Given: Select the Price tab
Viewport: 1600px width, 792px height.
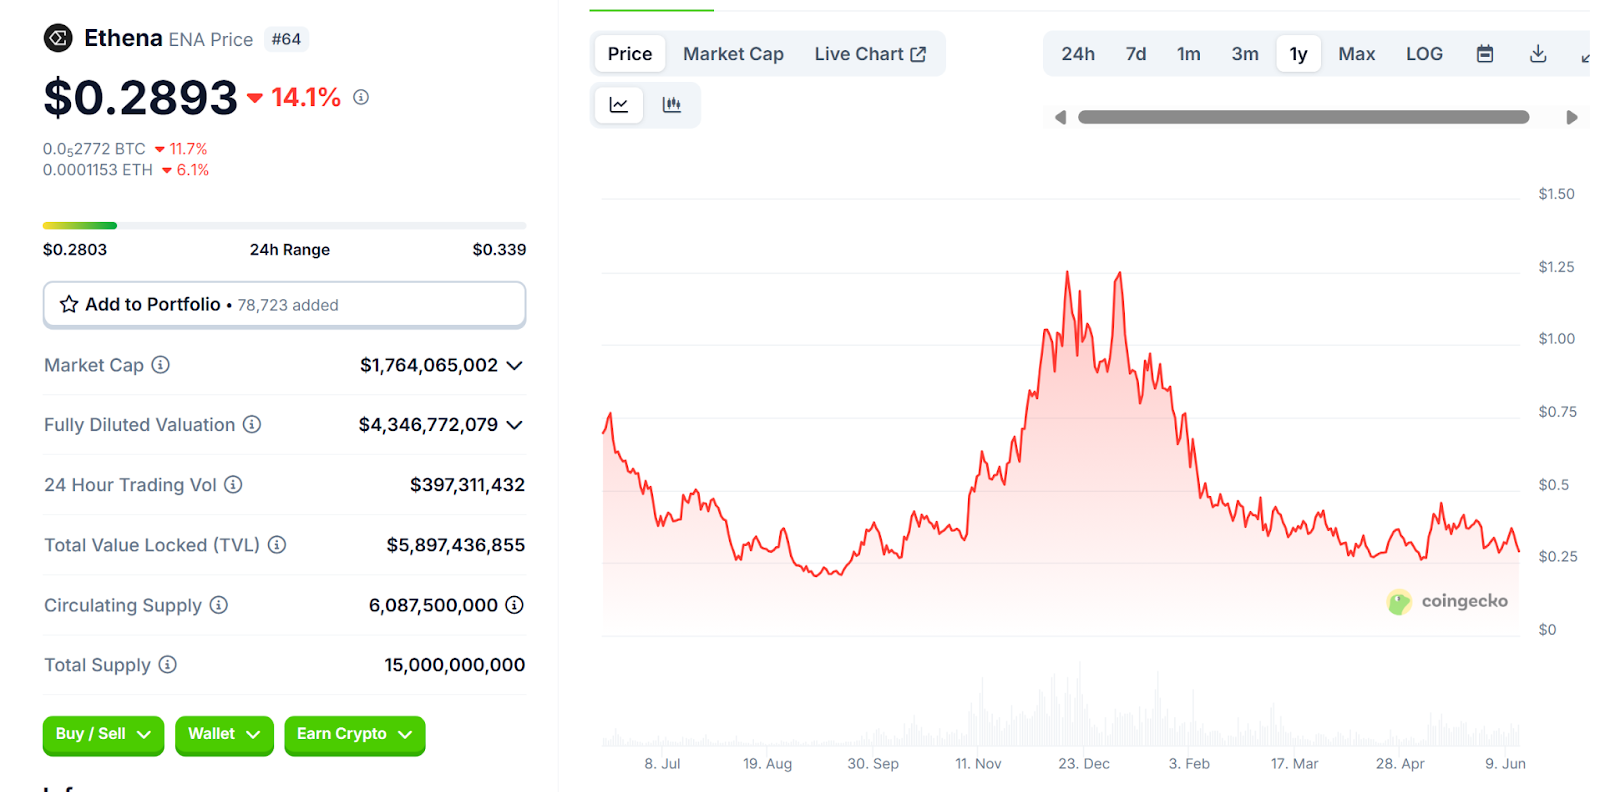Looking at the screenshot, I should [x=630, y=54].
